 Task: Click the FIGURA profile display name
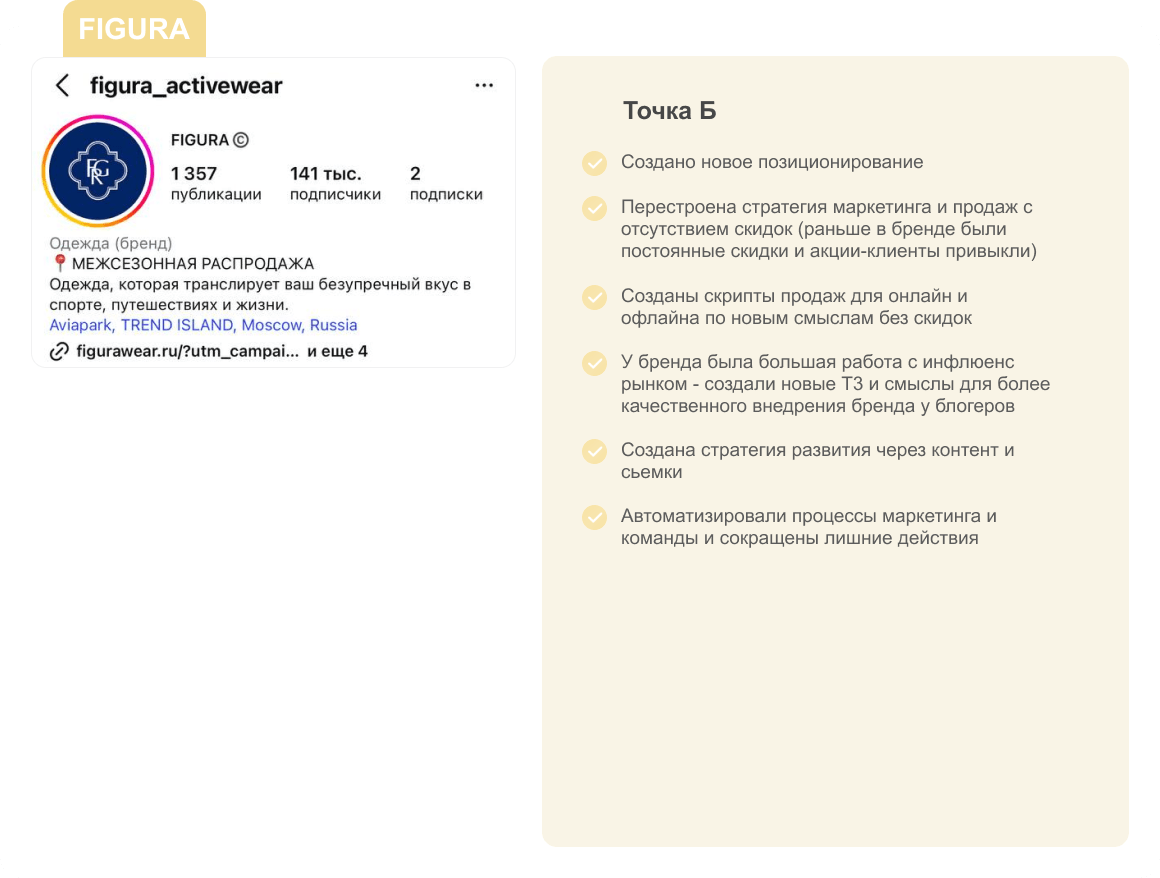click(200, 140)
